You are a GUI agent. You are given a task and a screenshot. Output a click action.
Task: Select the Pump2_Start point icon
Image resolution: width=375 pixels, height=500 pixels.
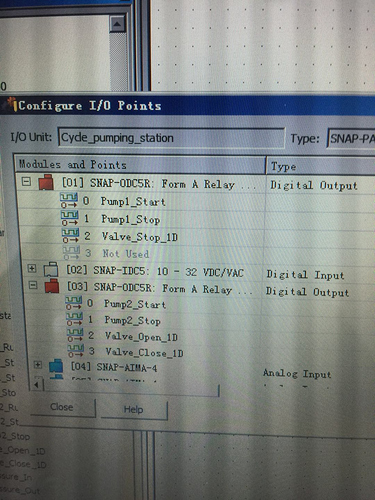pos(74,303)
